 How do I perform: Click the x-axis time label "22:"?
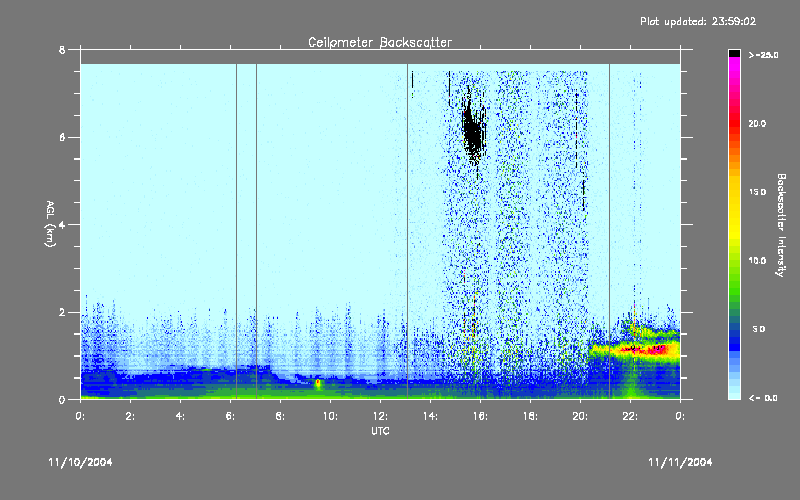630,416
